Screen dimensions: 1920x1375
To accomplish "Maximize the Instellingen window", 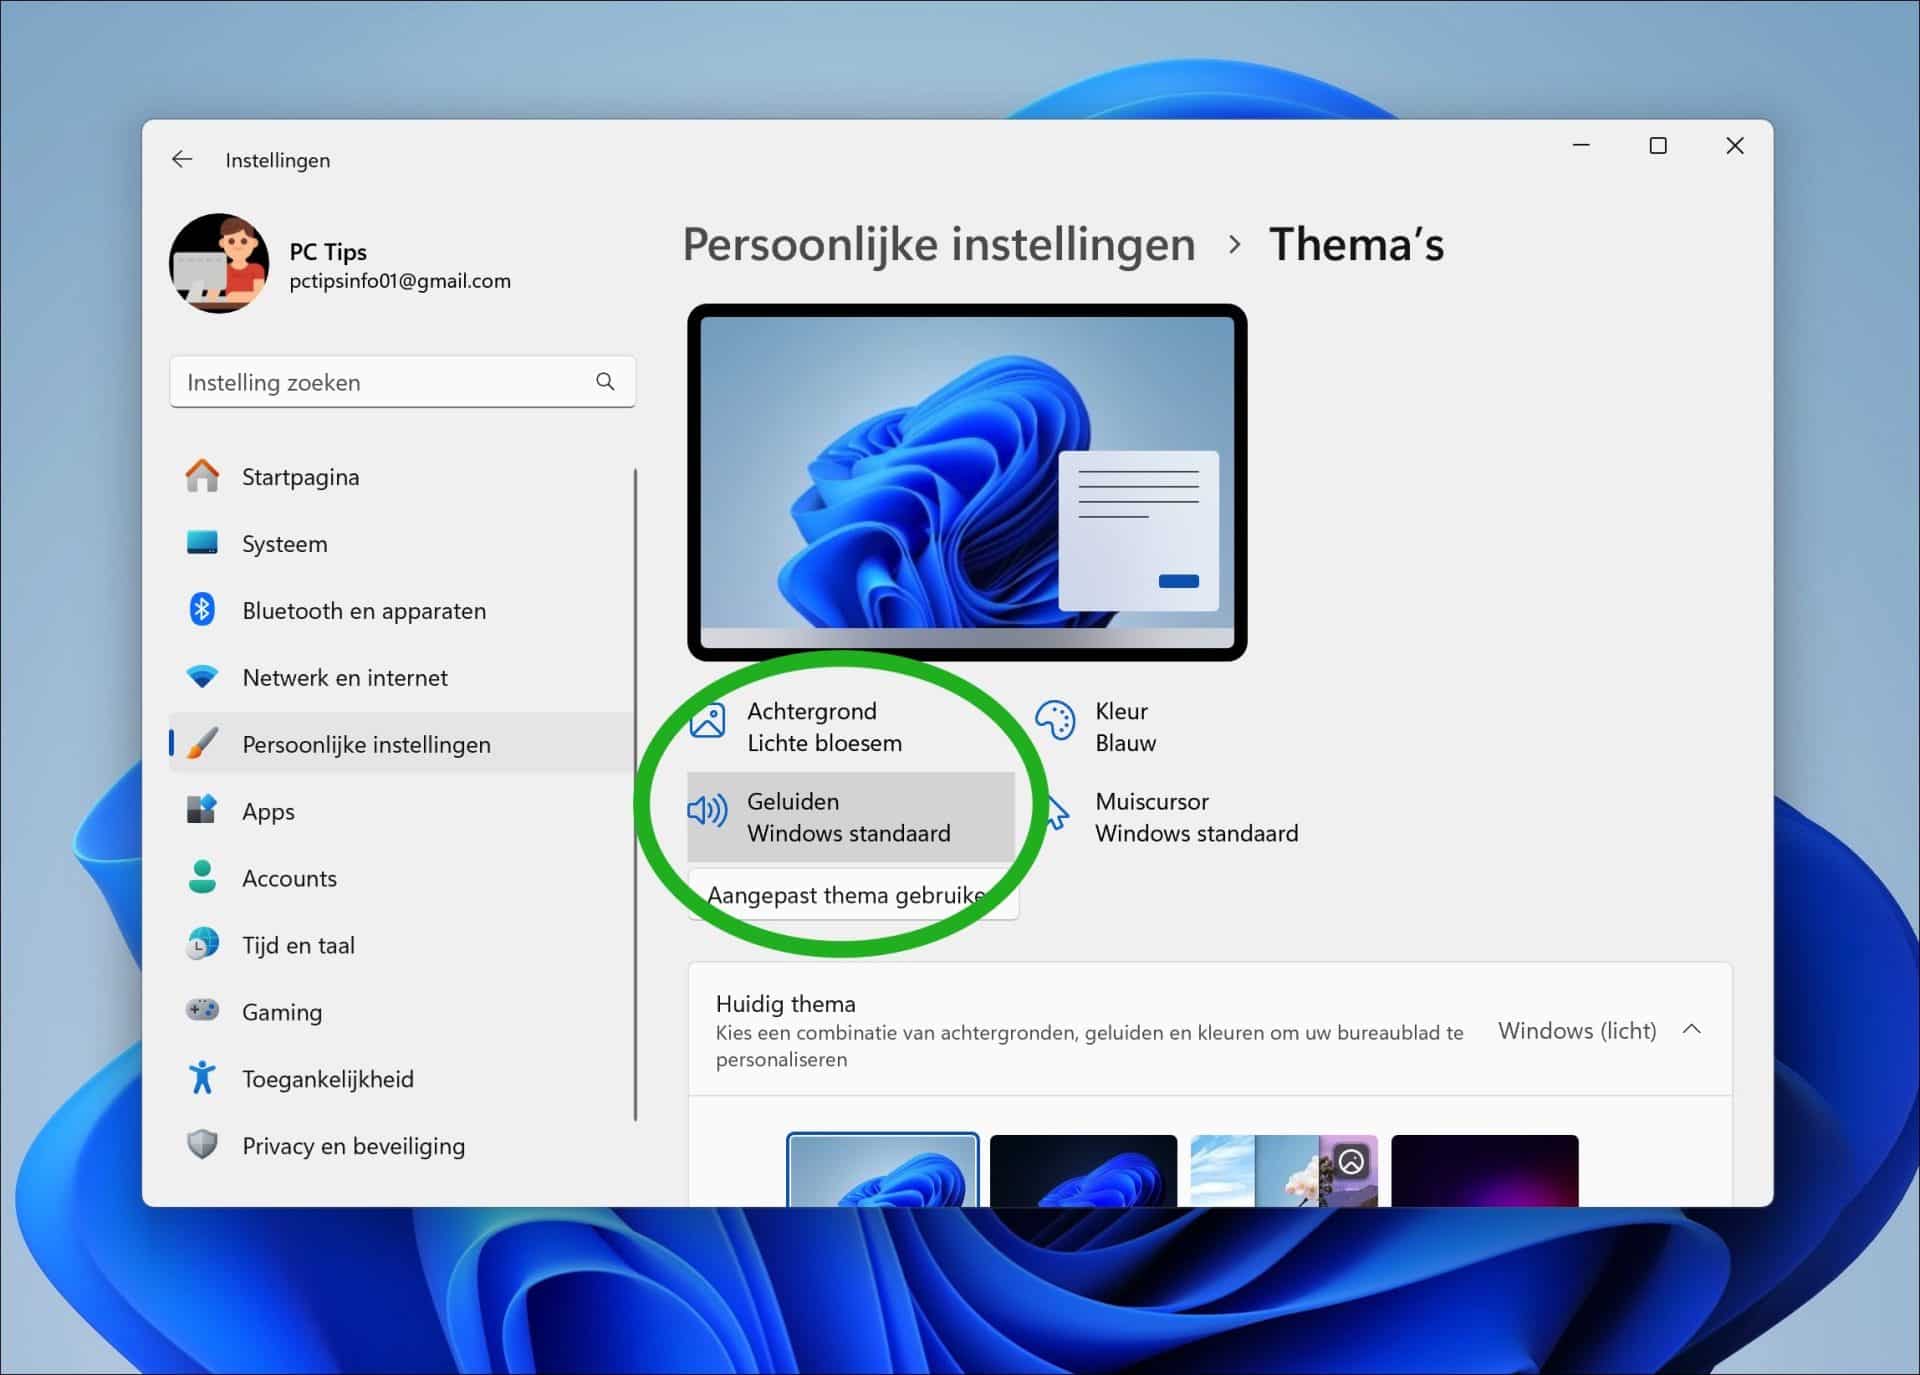I will coord(1658,146).
